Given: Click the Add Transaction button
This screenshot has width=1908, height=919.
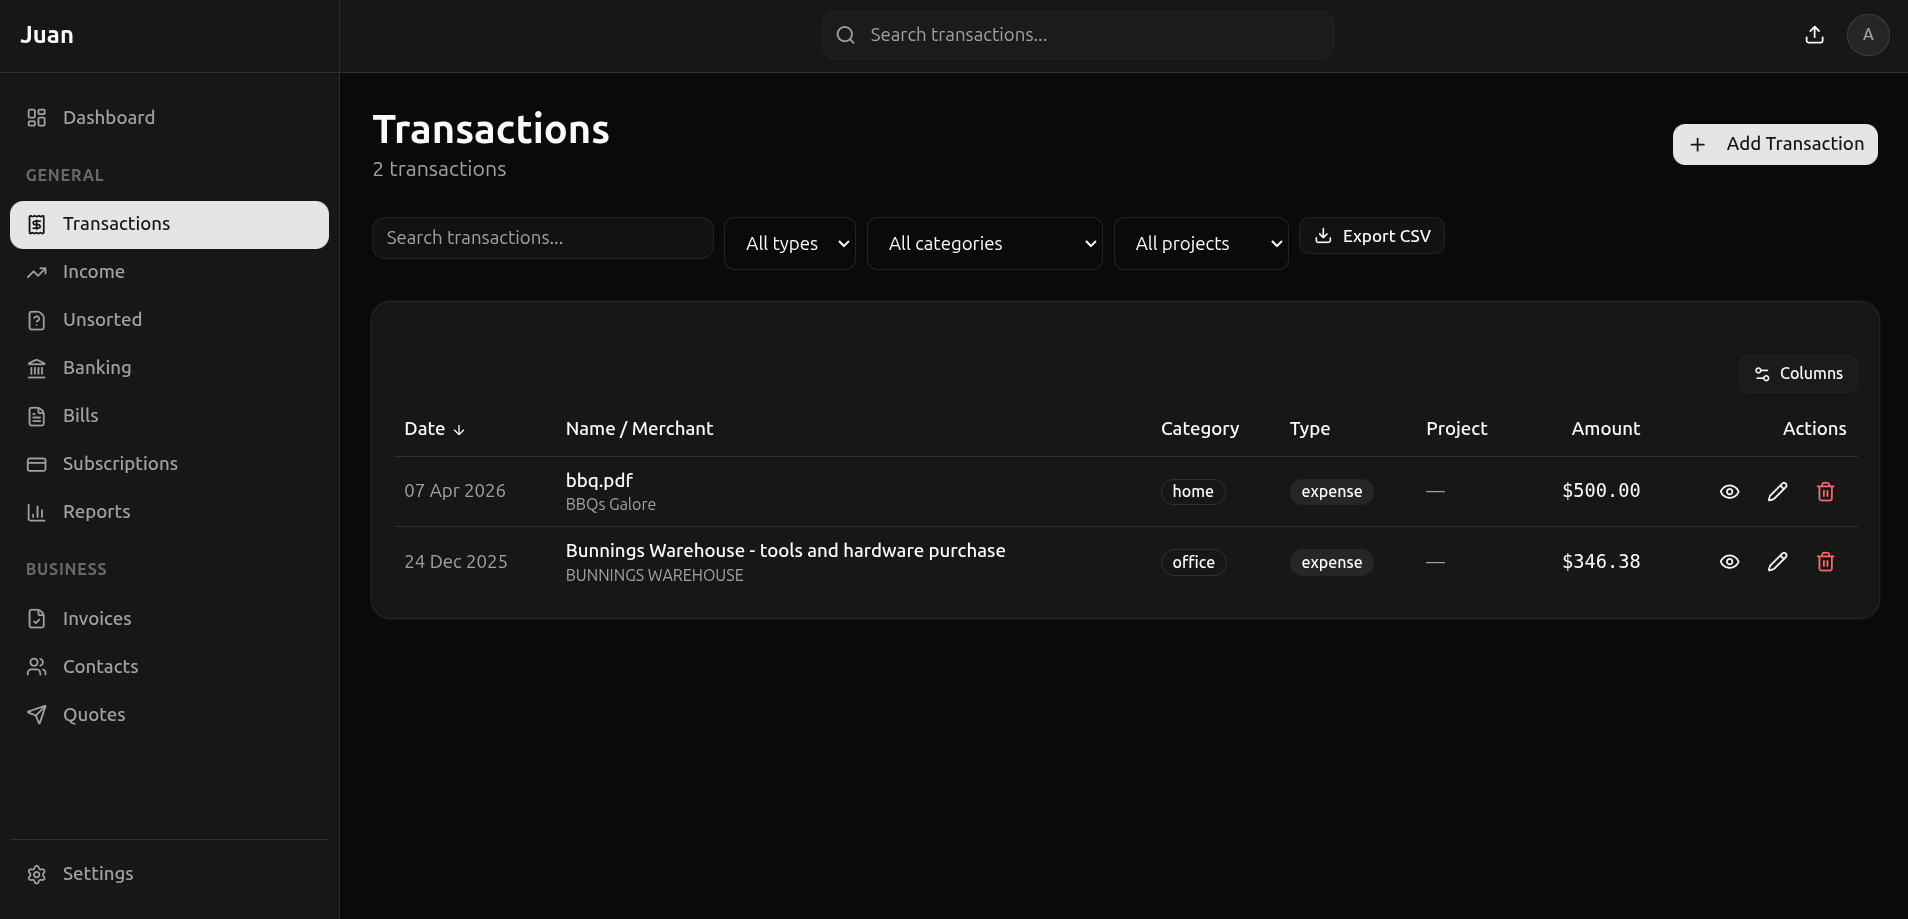Looking at the screenshot, I should click(x=1774, y=144).
